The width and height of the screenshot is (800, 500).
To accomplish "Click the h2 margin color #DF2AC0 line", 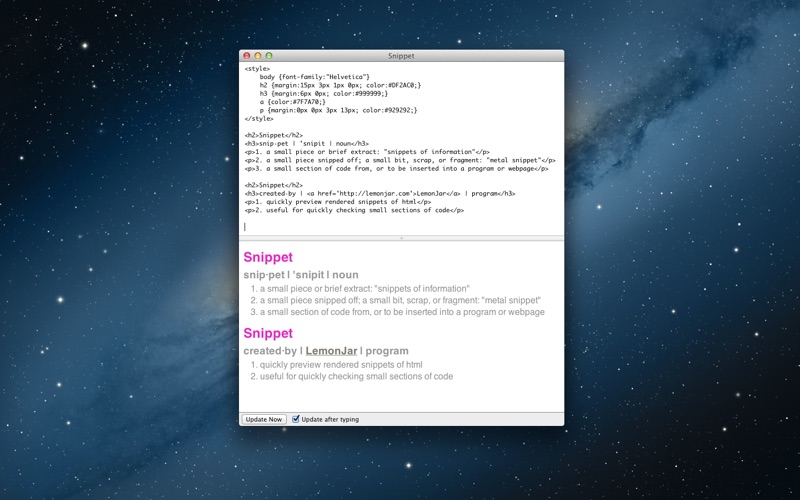I will point(340,85).
